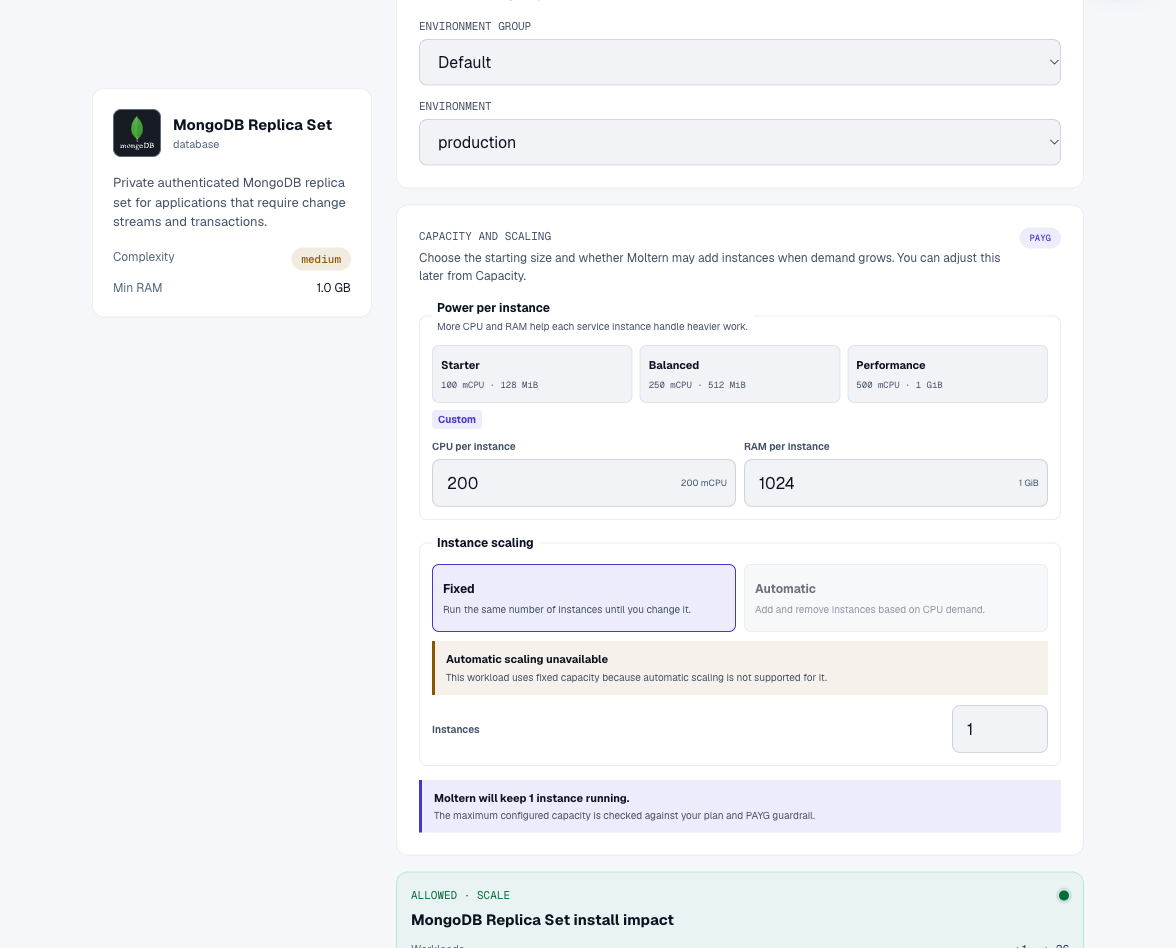
Task: Click the Instance scaling label
Action: [x=485, y=542]
